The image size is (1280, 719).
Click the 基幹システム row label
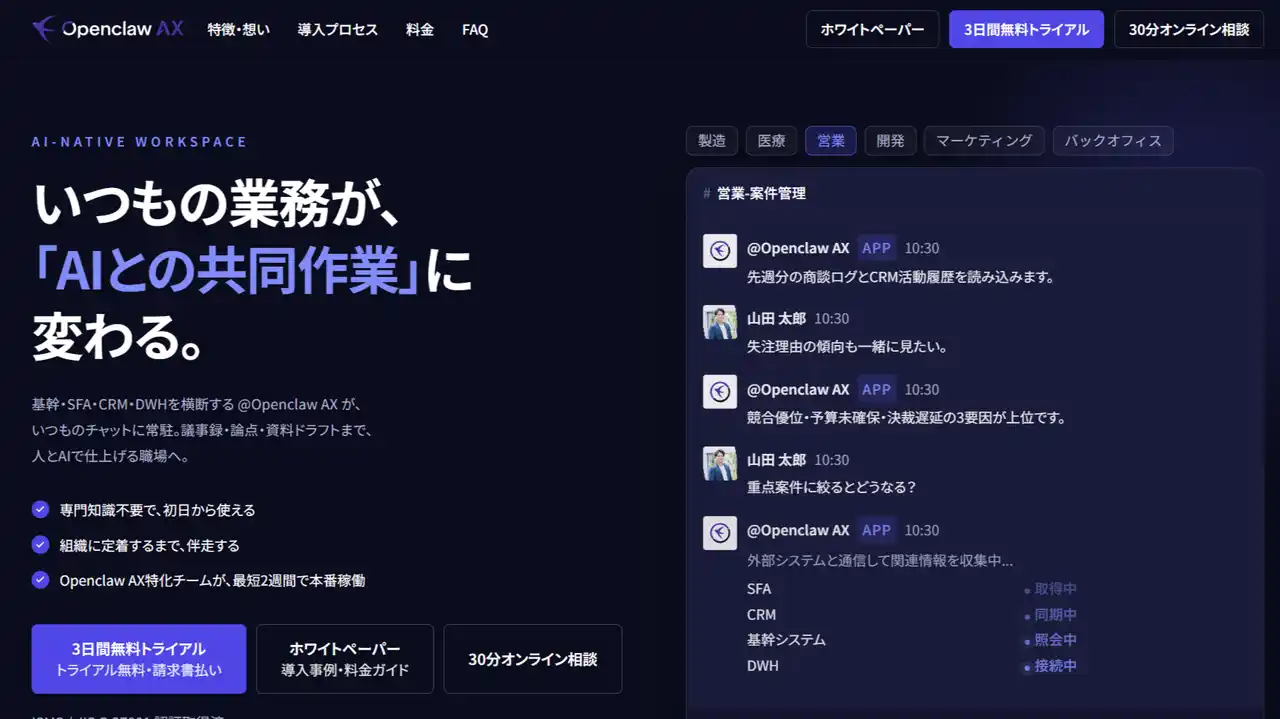[x=786, y=640]
